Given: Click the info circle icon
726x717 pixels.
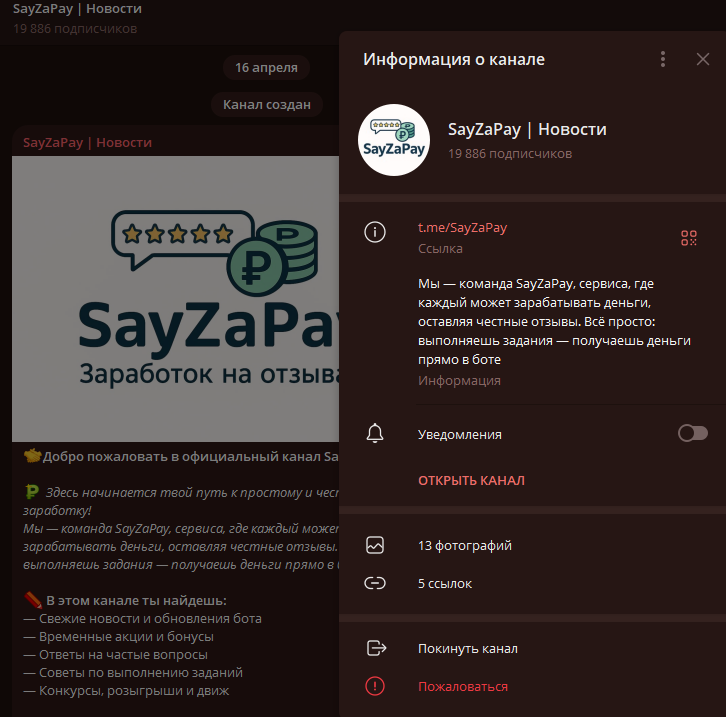Looking at the screenshot, I should tap(375, 232).
